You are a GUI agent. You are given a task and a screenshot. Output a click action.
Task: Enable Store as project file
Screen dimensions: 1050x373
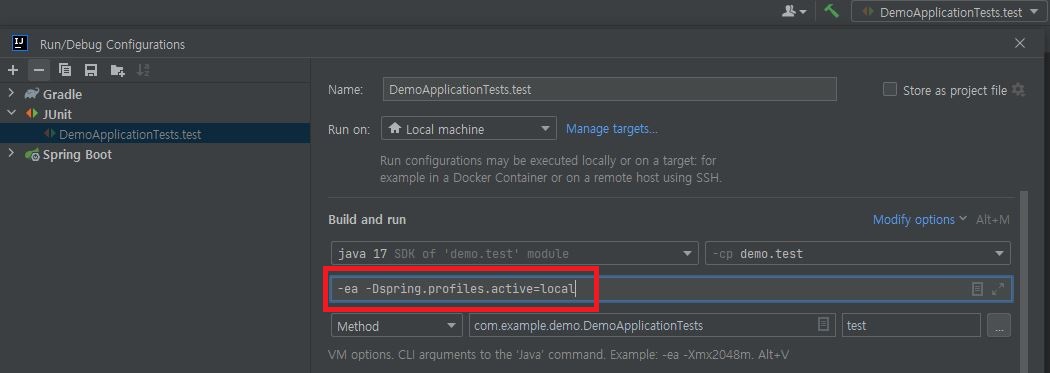(x=889, y=90)
